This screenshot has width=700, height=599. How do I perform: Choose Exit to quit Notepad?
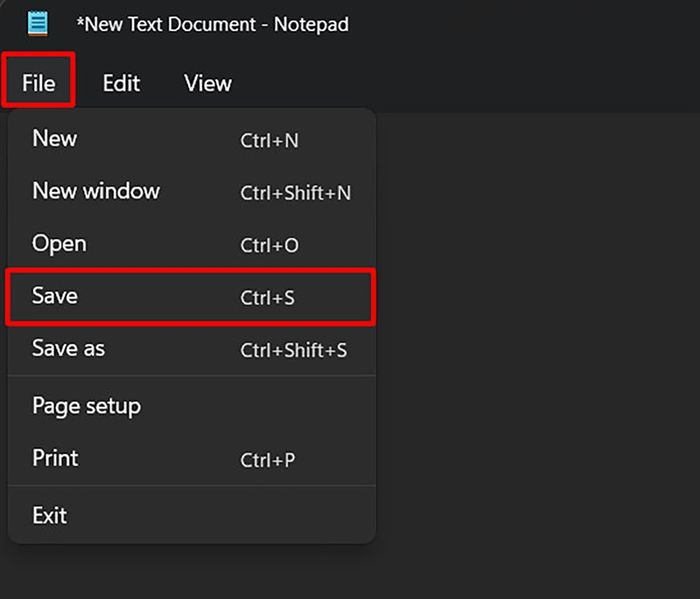[192, 516]
